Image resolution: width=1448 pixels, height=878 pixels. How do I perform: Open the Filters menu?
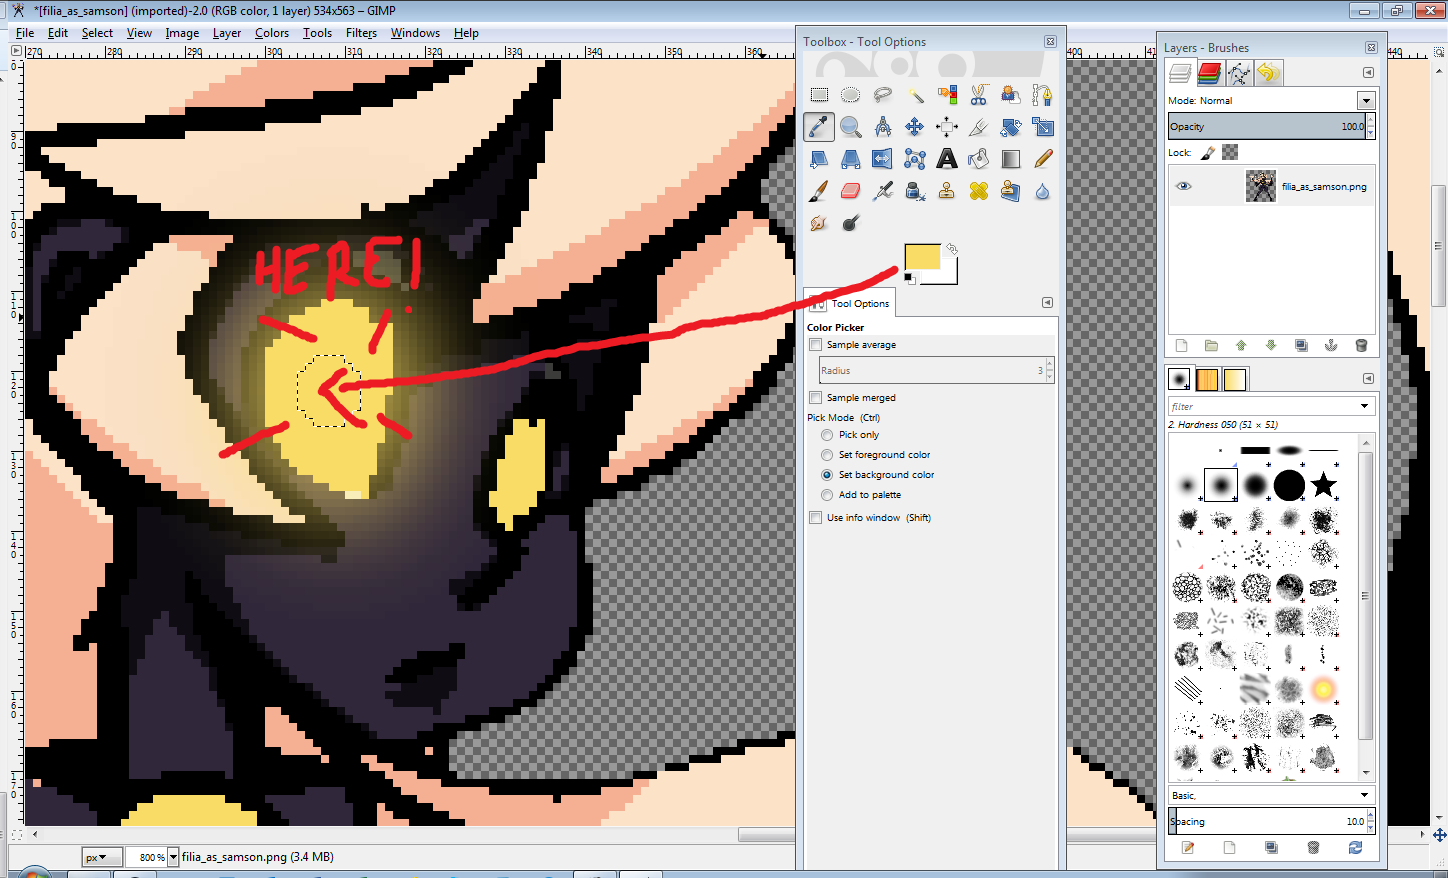[361, 33]
